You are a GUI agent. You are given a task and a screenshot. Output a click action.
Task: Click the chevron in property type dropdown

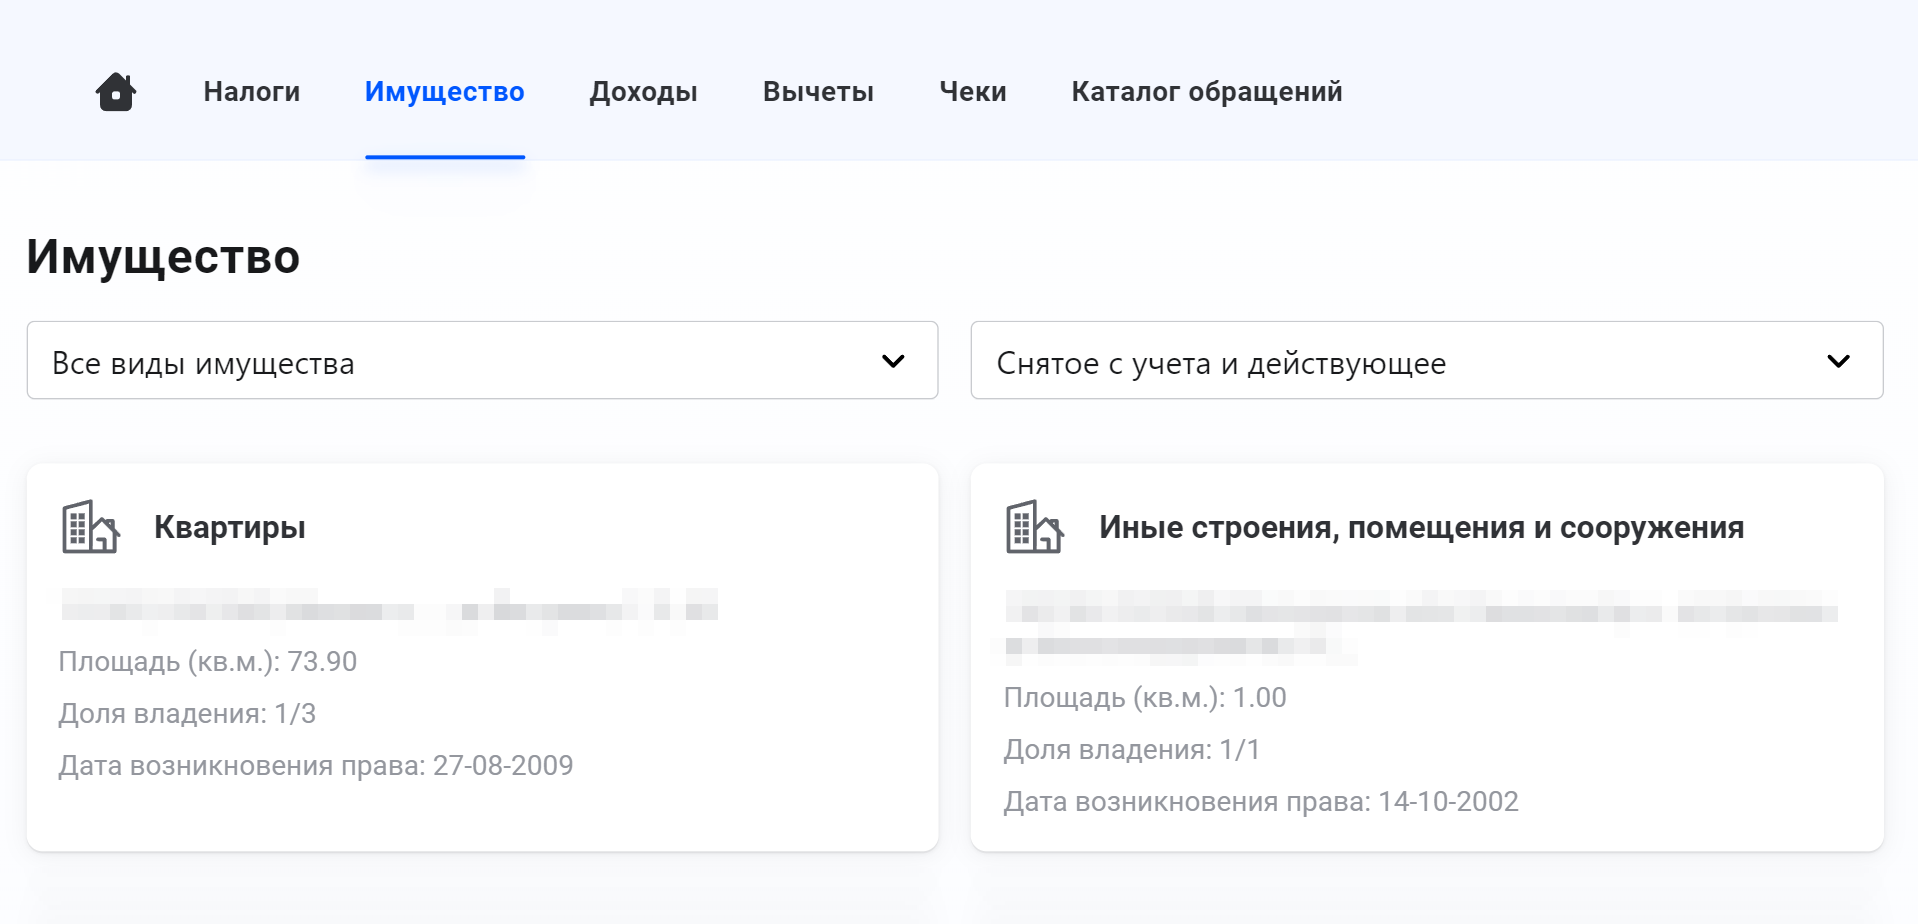pos(893,361)
